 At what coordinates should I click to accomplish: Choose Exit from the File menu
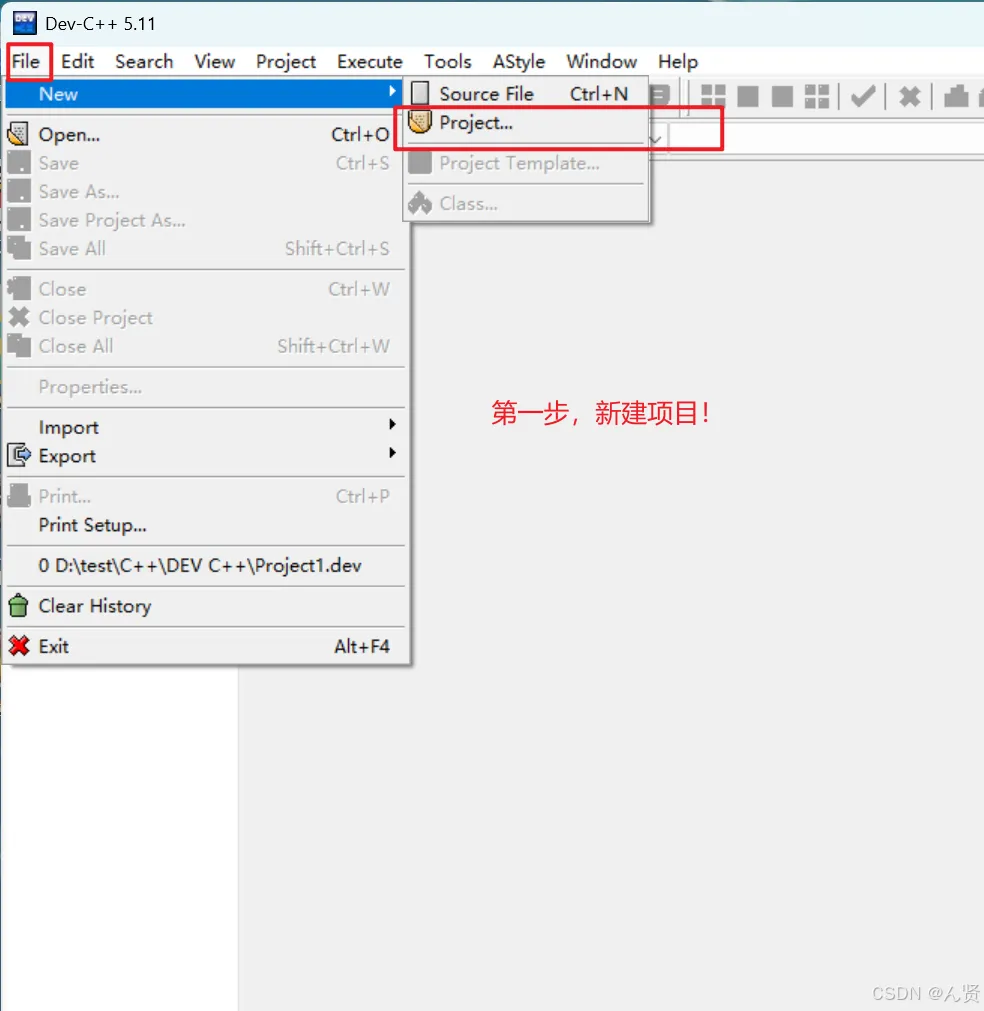(x=204, y=646)
